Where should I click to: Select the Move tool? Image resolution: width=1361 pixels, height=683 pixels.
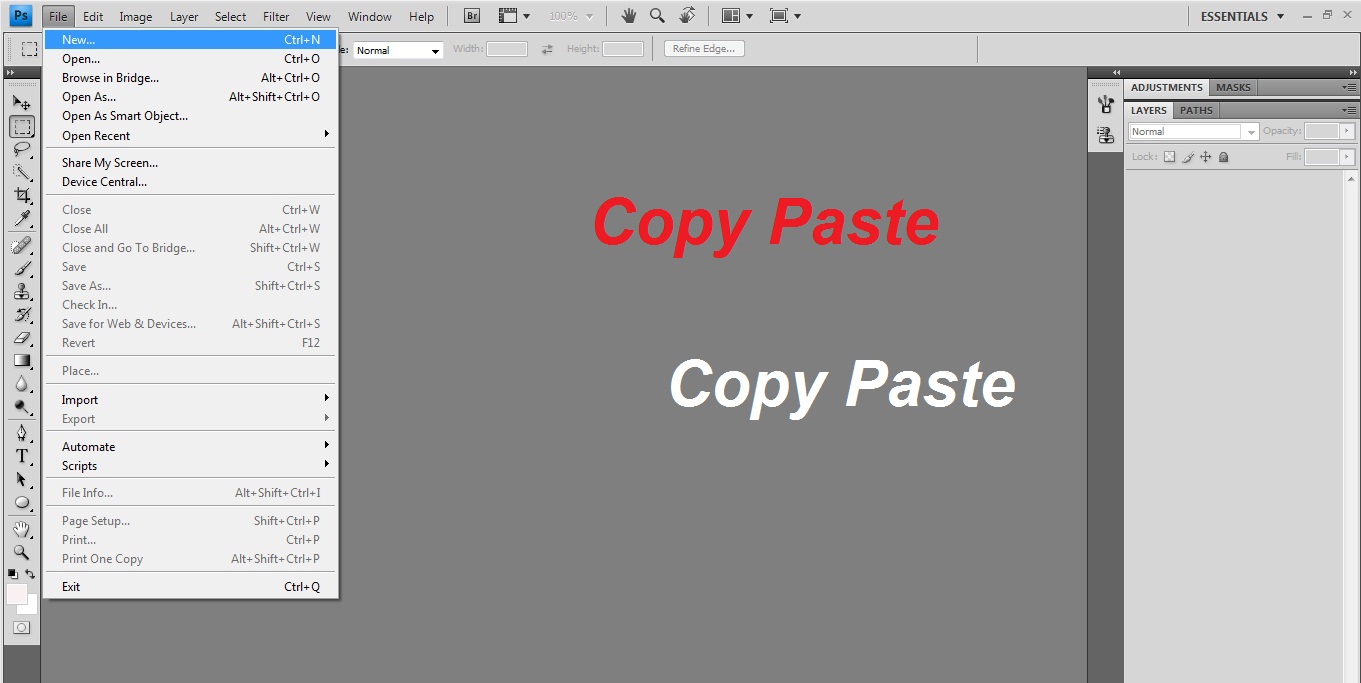tap(21, 103)
